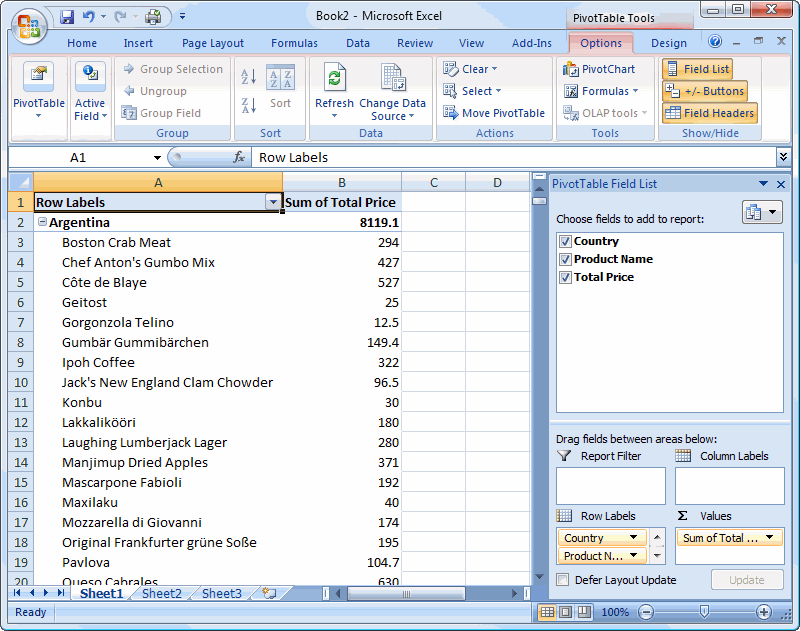Open the Active Field icon

(90, 77)
